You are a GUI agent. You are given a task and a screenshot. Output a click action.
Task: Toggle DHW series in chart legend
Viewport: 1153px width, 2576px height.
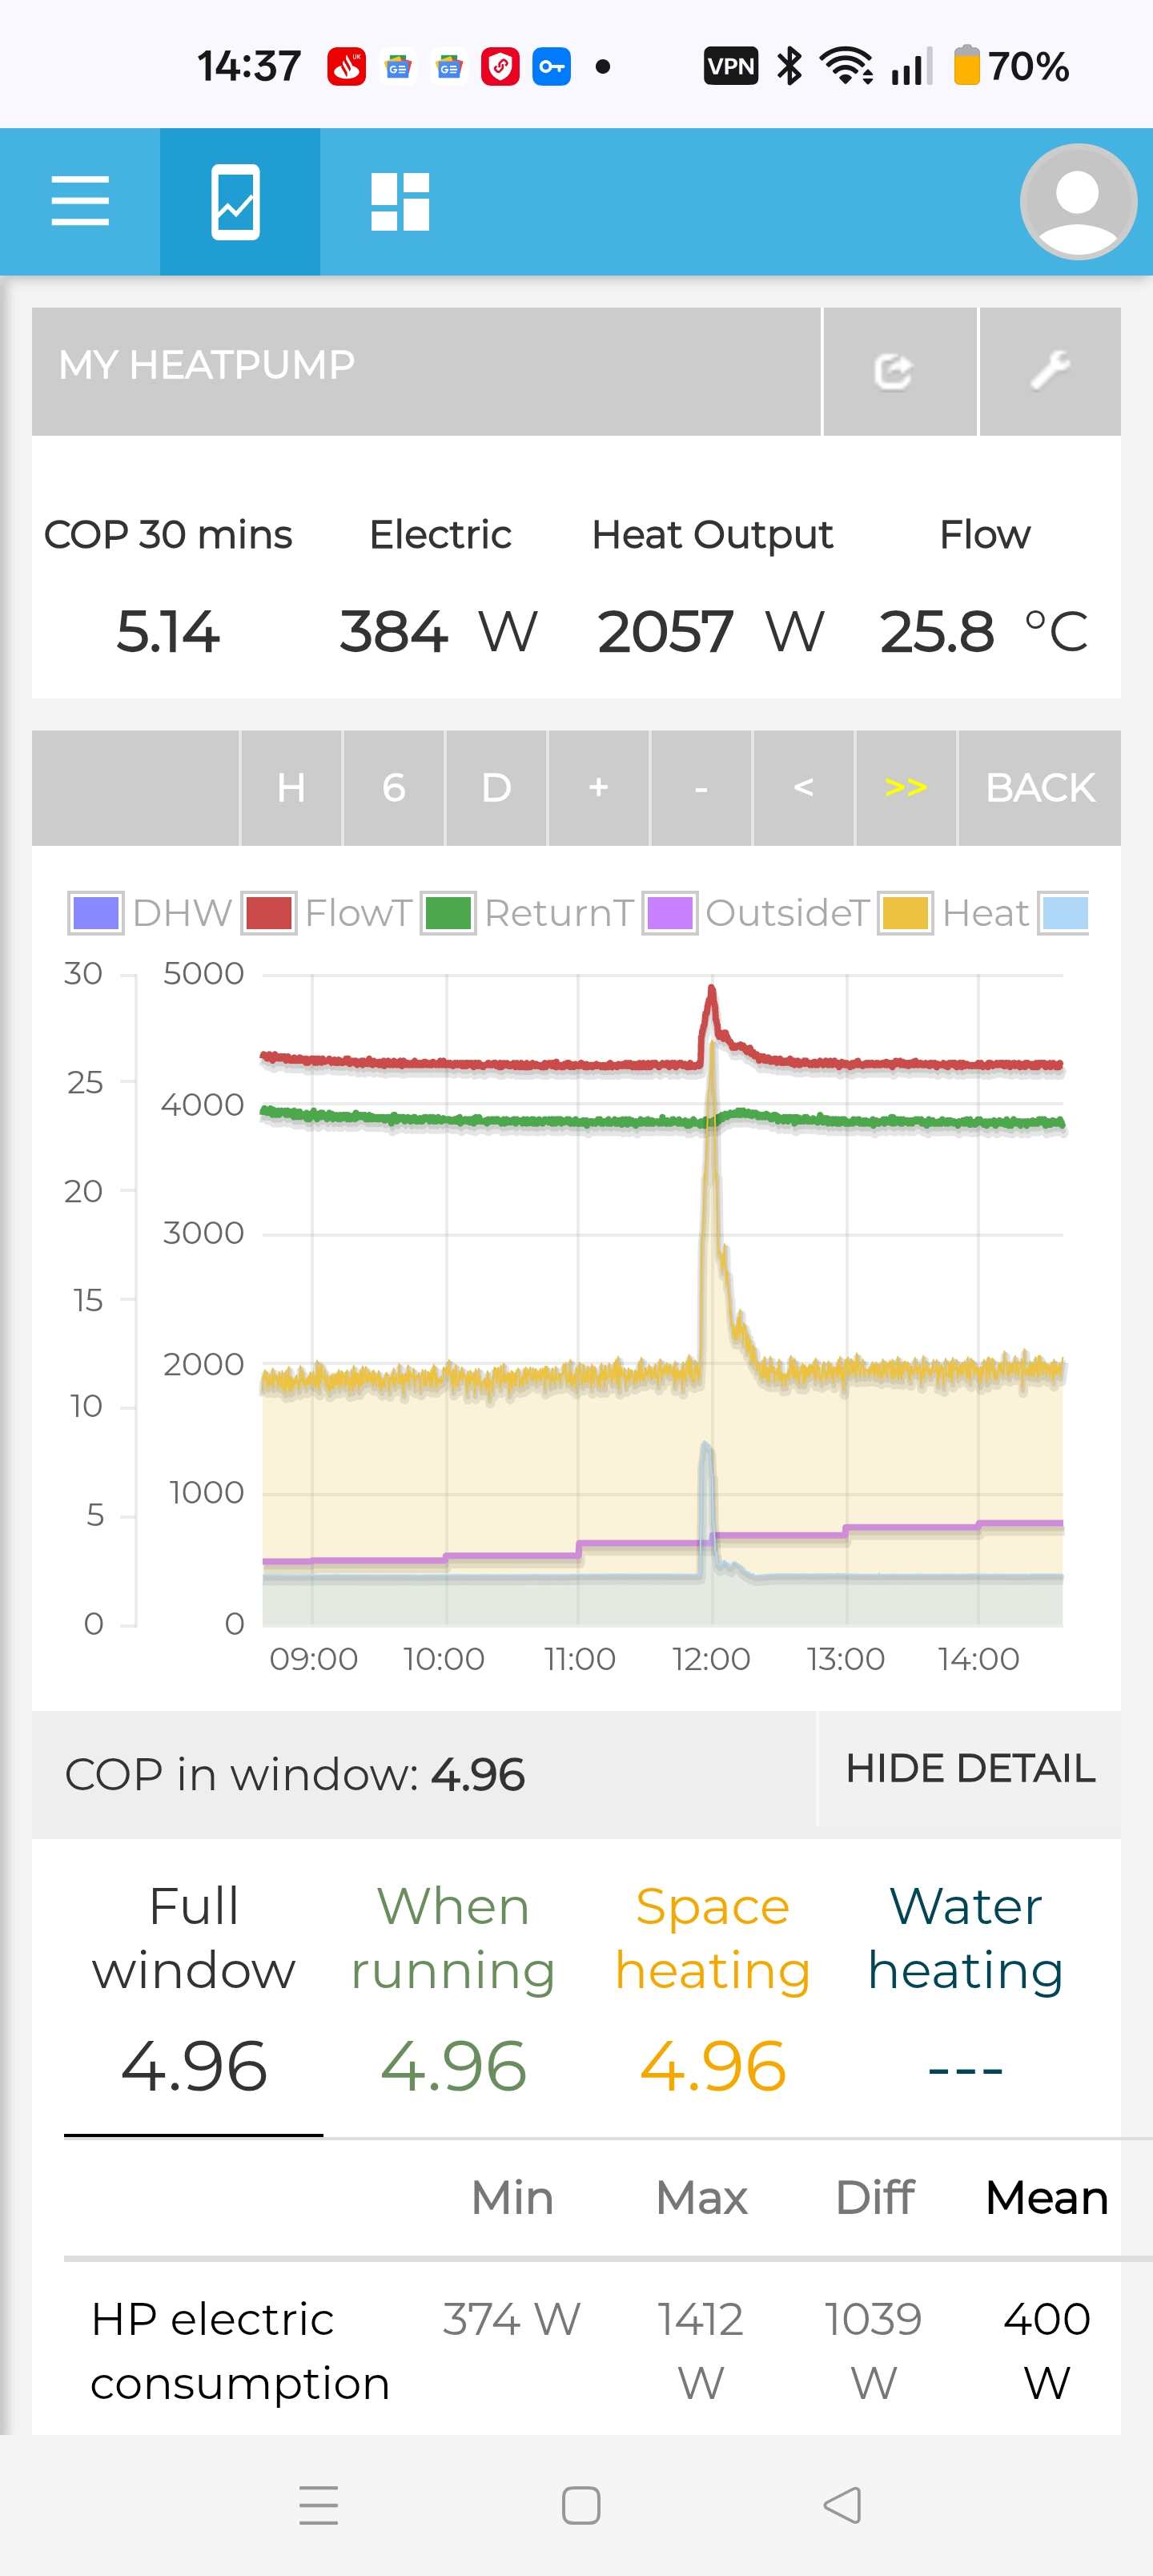151,913
